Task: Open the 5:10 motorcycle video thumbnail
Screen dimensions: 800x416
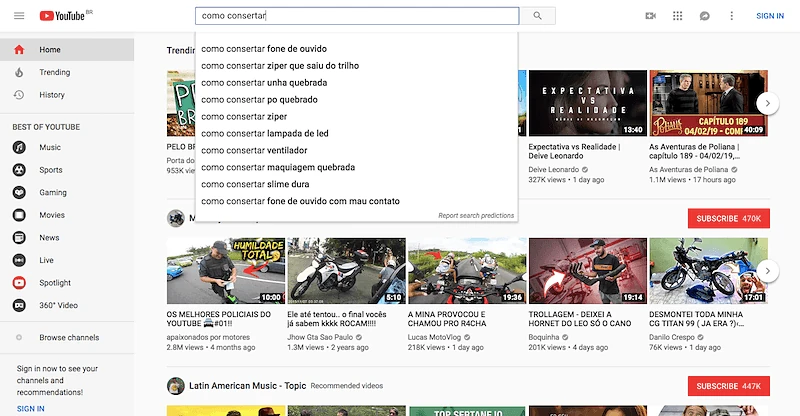Action: pos(346,271)
